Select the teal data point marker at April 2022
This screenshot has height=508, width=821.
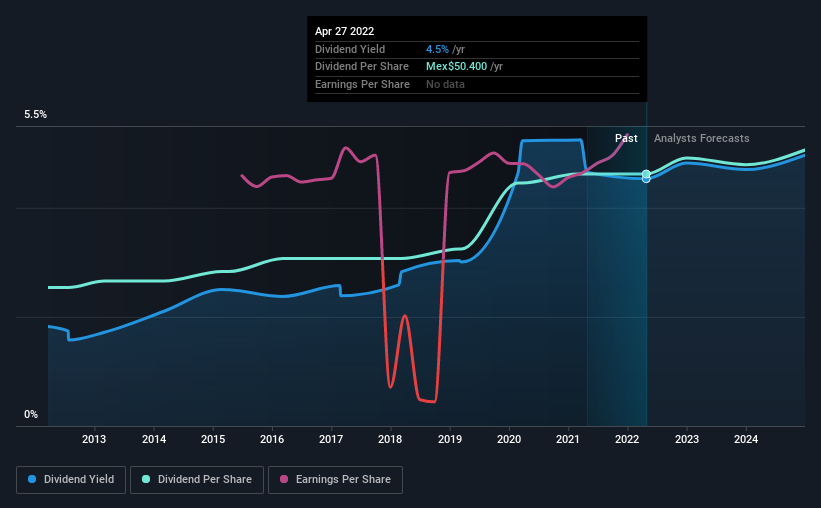click(646, 174)
